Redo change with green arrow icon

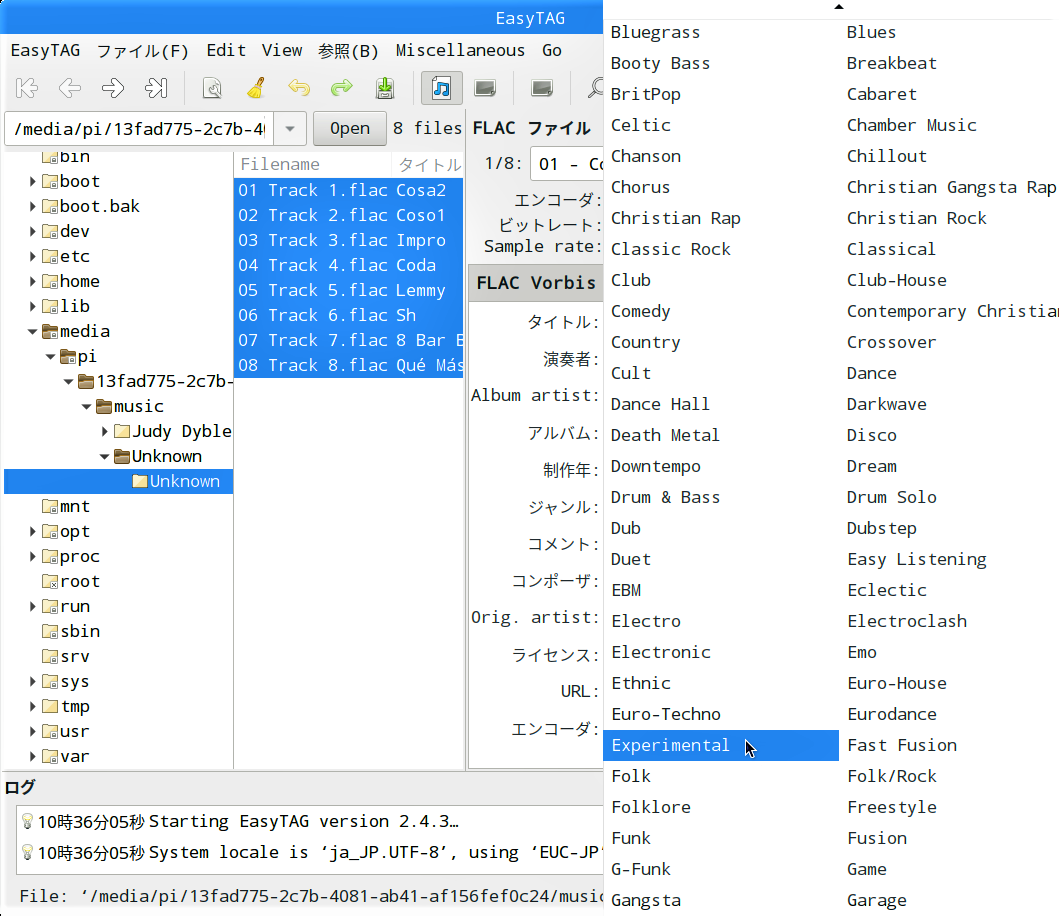pyautogui.click(x=342, y=88)
